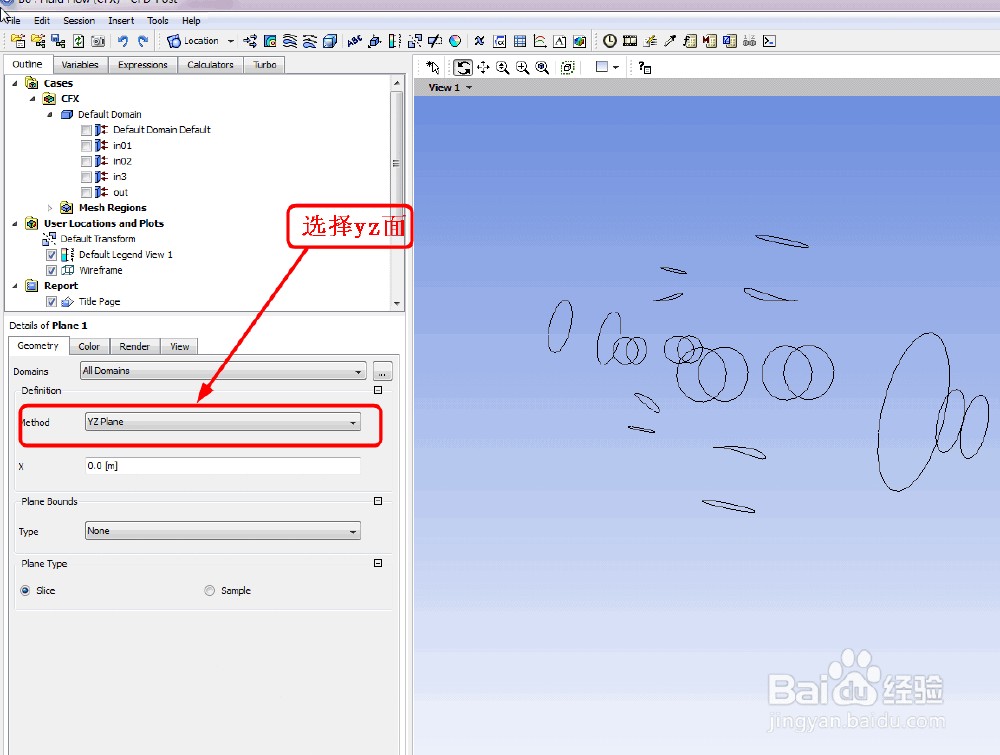
Task: Collapse the Definition section
Action: (x=378, y=390)
